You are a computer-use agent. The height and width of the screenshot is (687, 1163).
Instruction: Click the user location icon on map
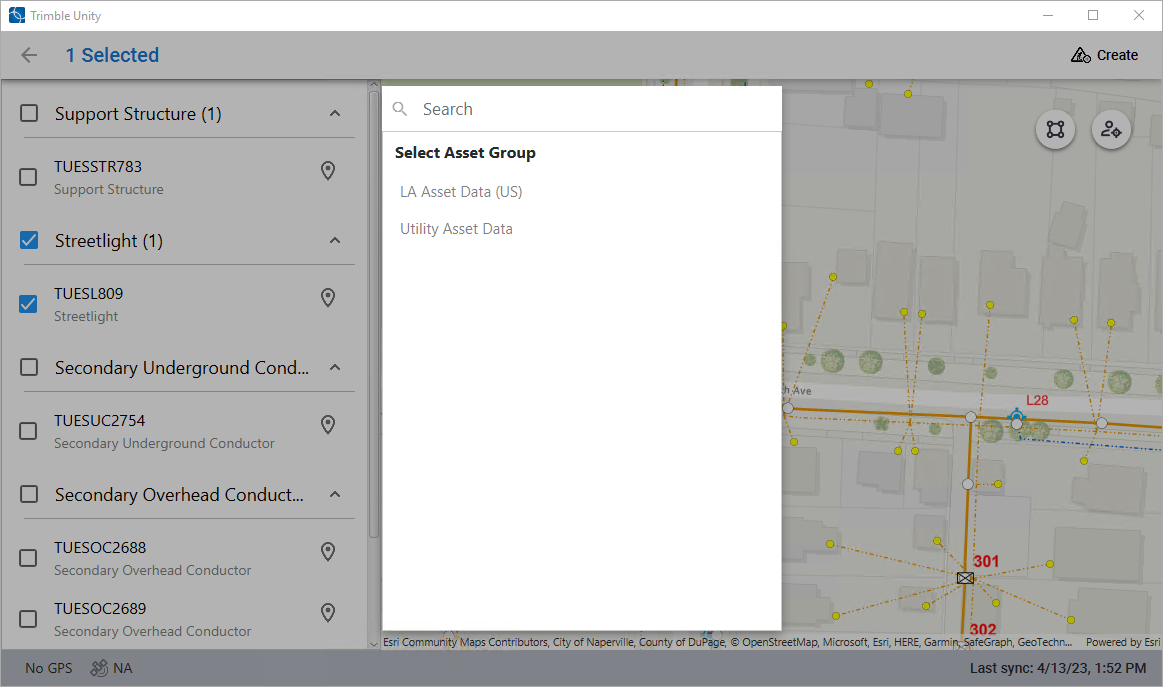click(x=1111, y=129)
